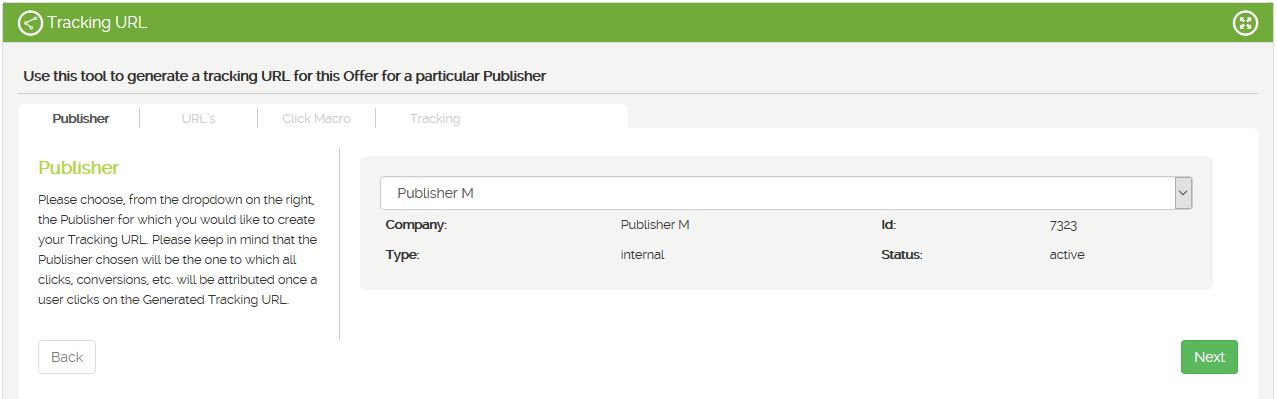Click the green Publisher heading
1277x399 pixels.
pos(78,168)
